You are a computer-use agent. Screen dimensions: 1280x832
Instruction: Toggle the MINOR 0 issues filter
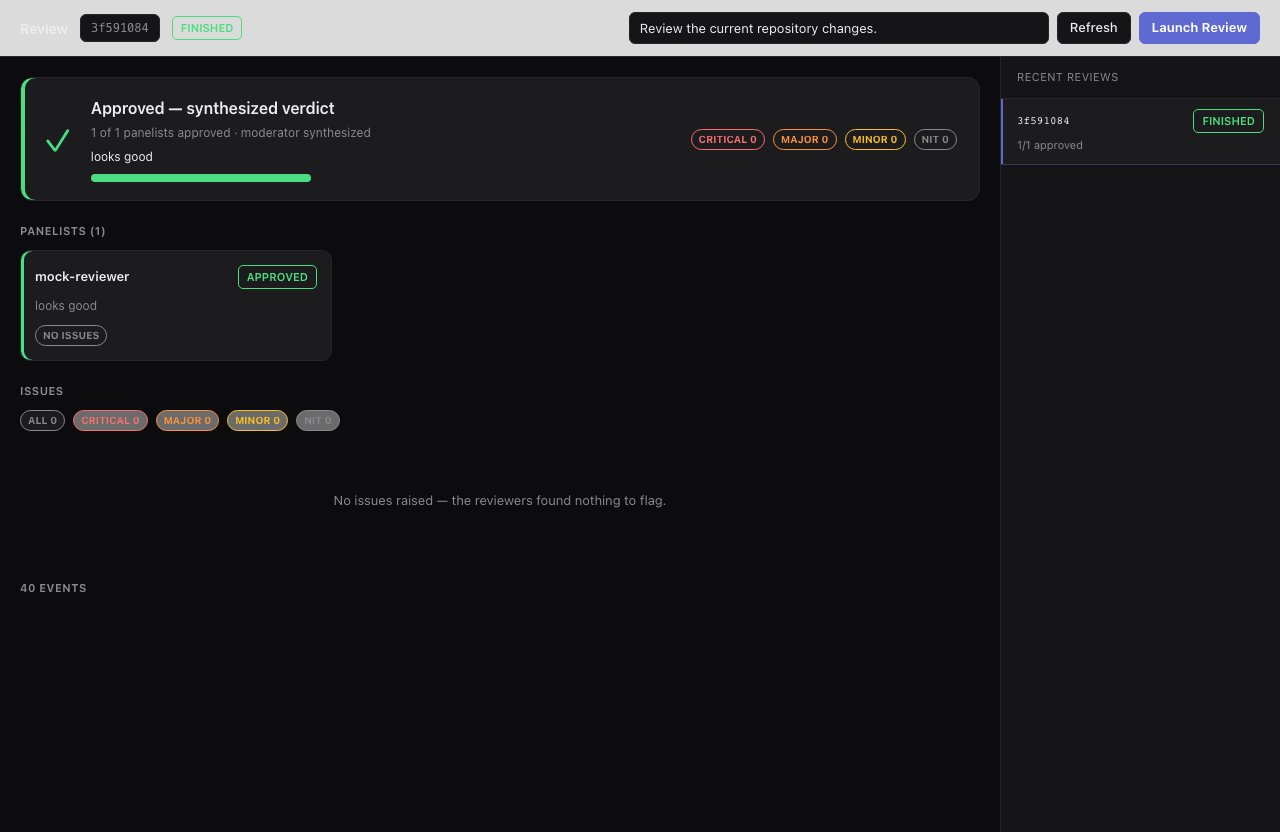257,421
